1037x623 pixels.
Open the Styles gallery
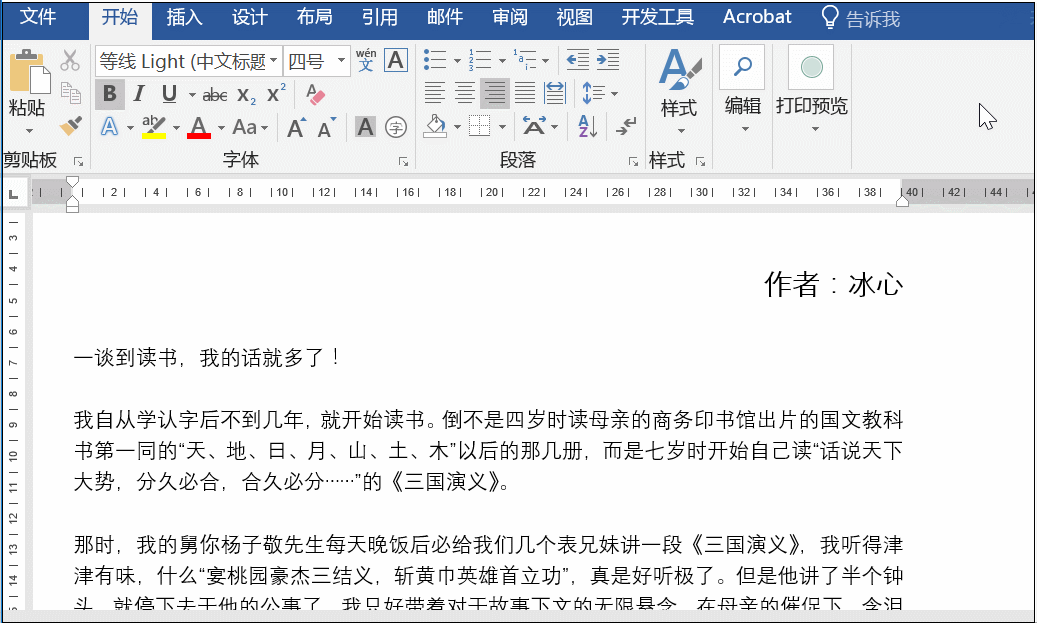click(x=679, y=90)
